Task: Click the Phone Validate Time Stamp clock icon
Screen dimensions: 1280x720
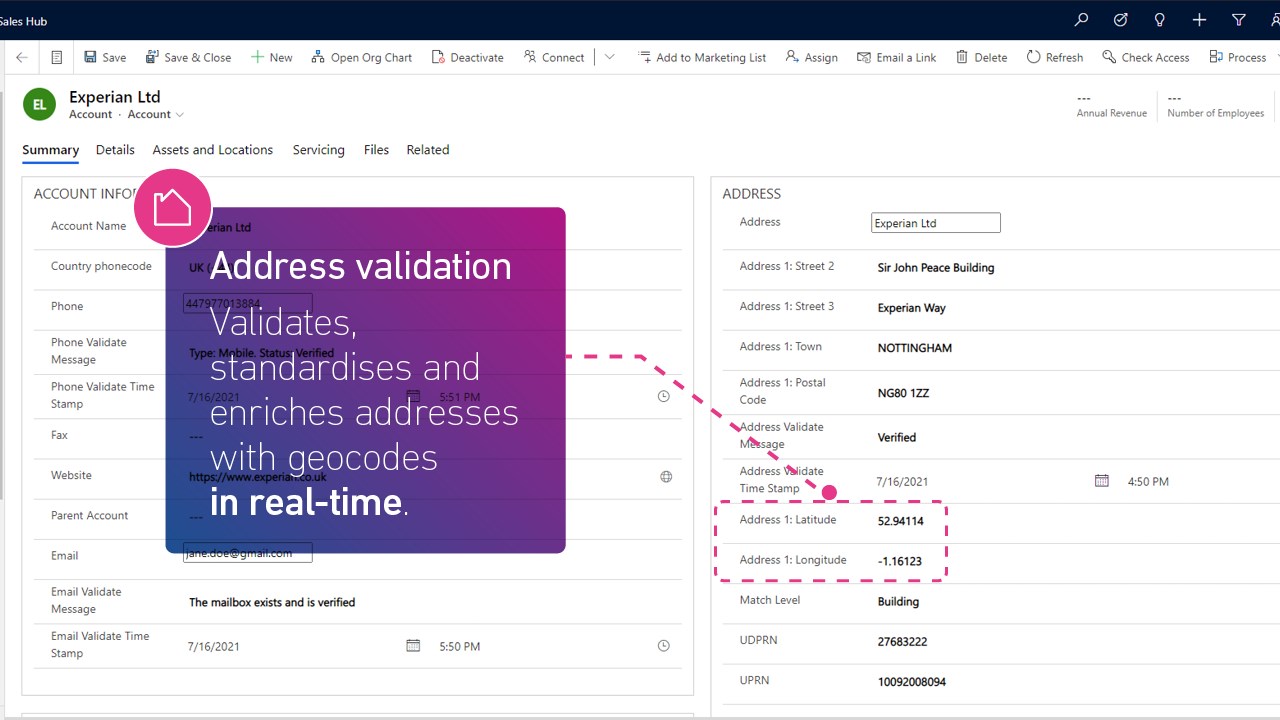Action: click(x=663, y=397)
